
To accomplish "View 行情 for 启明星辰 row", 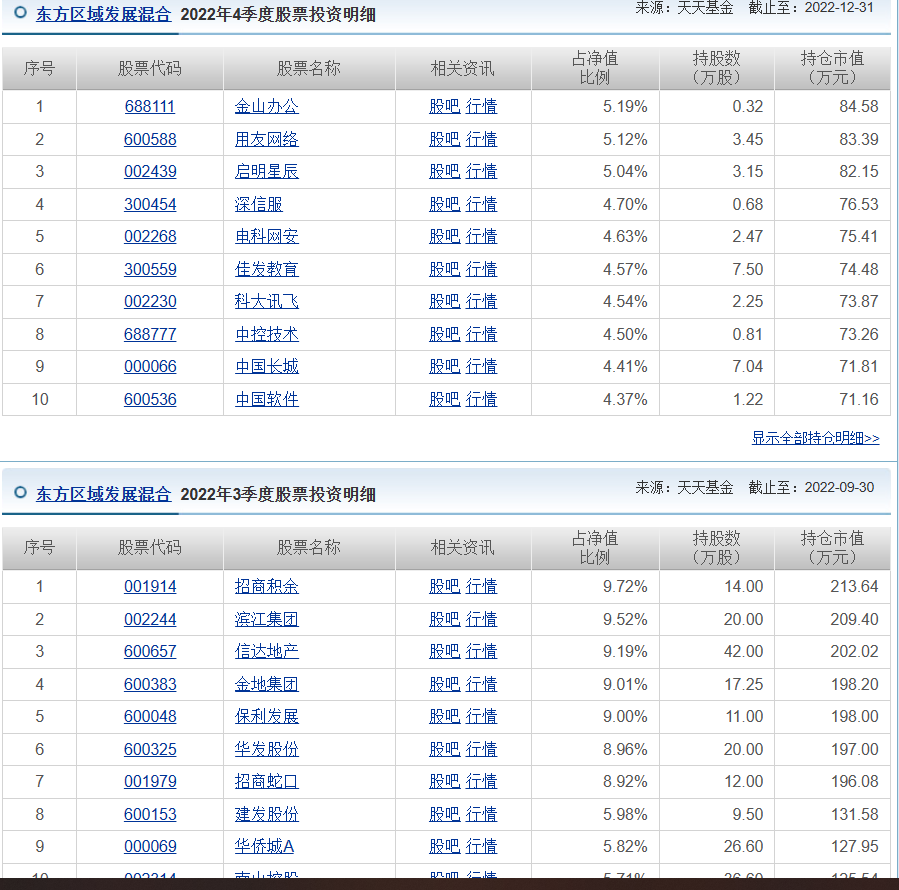I will [481, 171].
